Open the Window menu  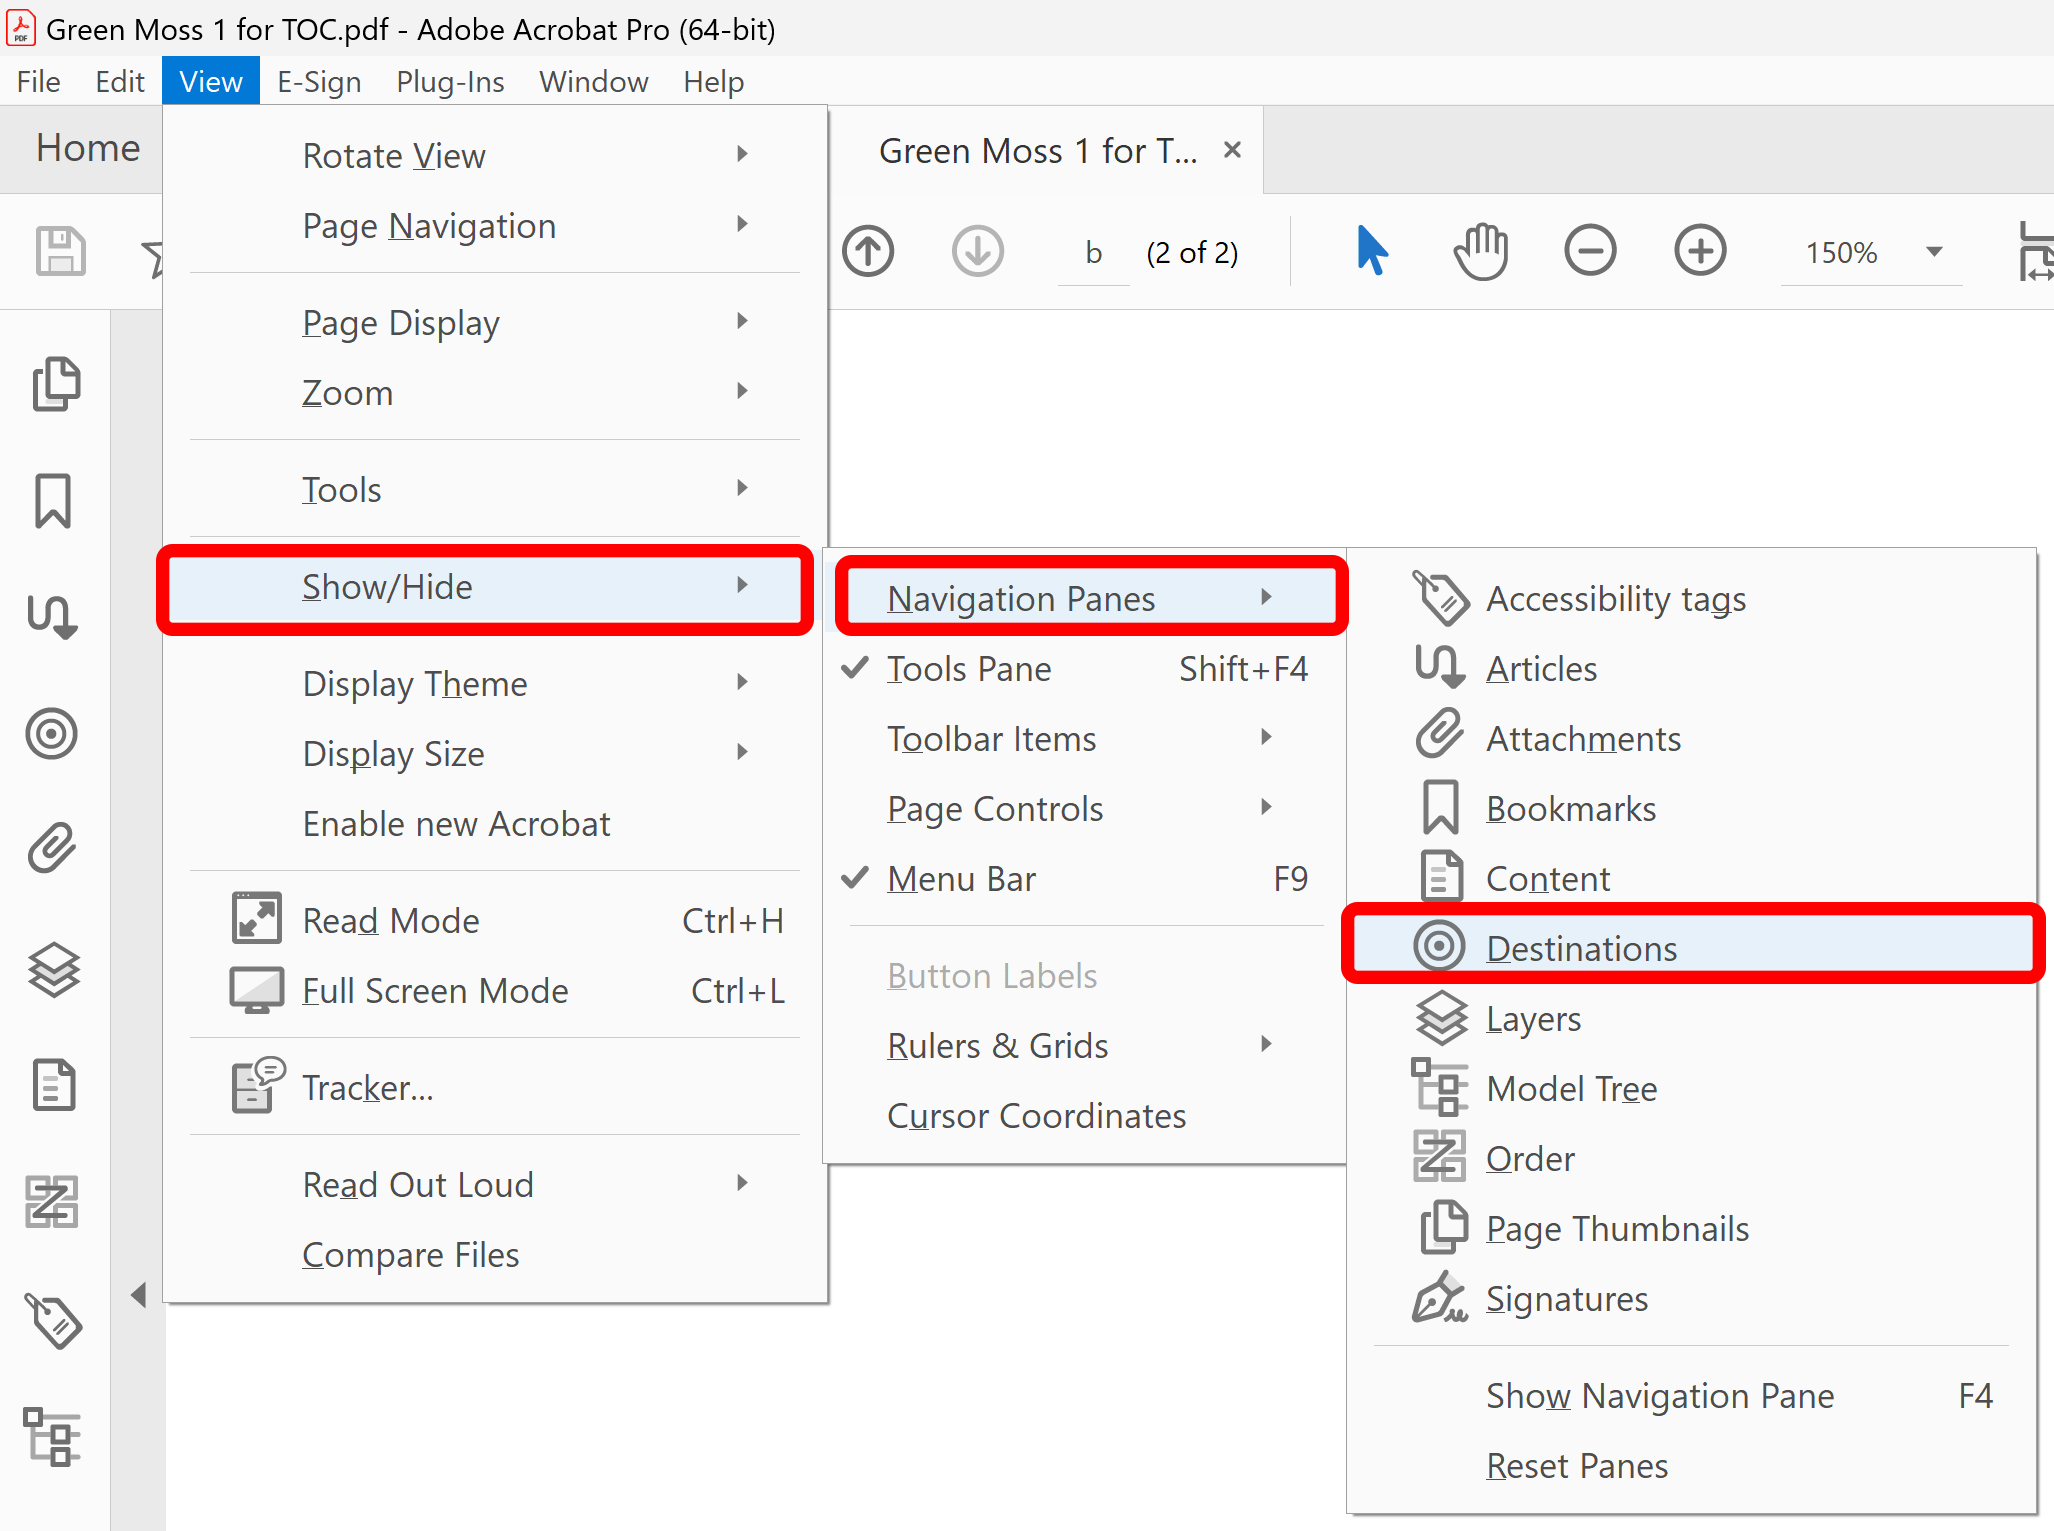click(593, 81)
